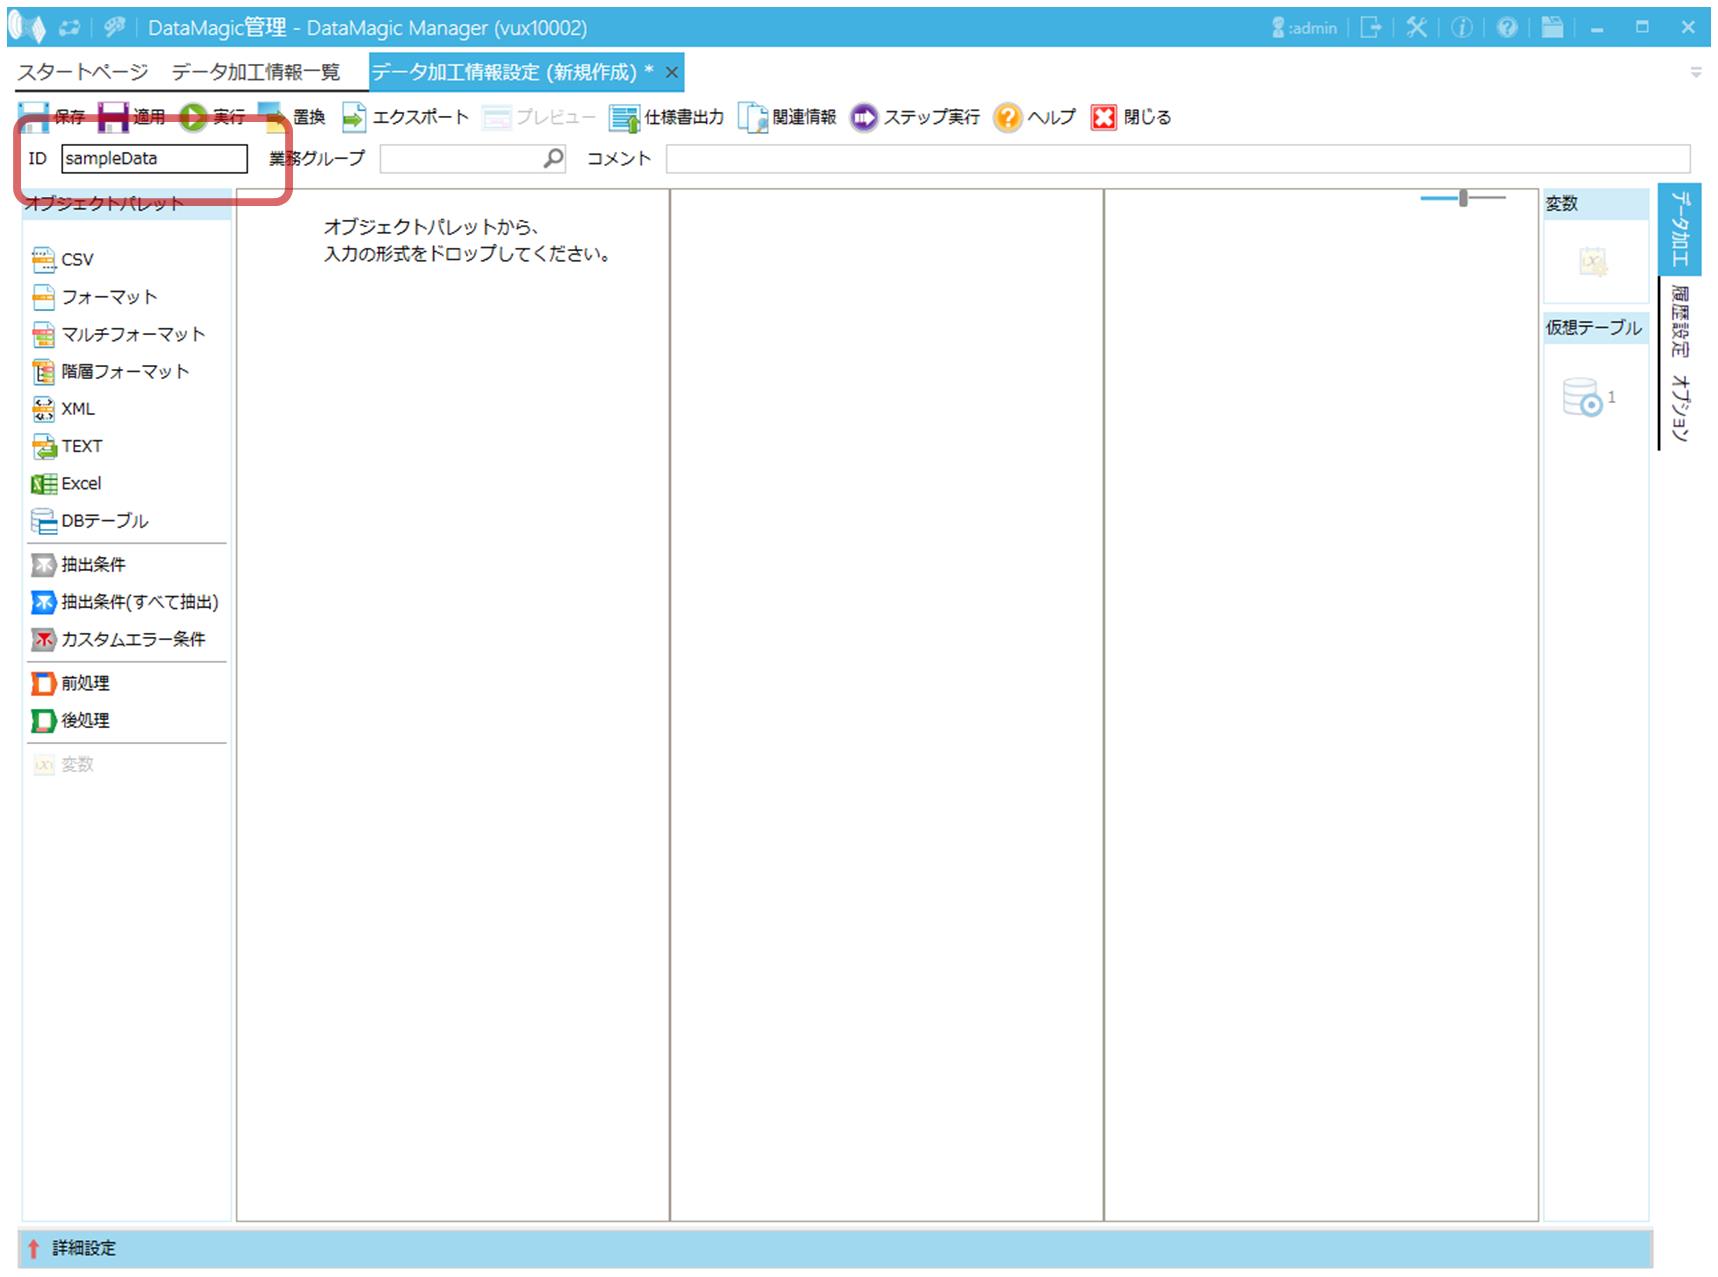The image size is (1718, 1277).
Task: Click the question mark icon in title bar
Action: click(x=1507, y=28)
